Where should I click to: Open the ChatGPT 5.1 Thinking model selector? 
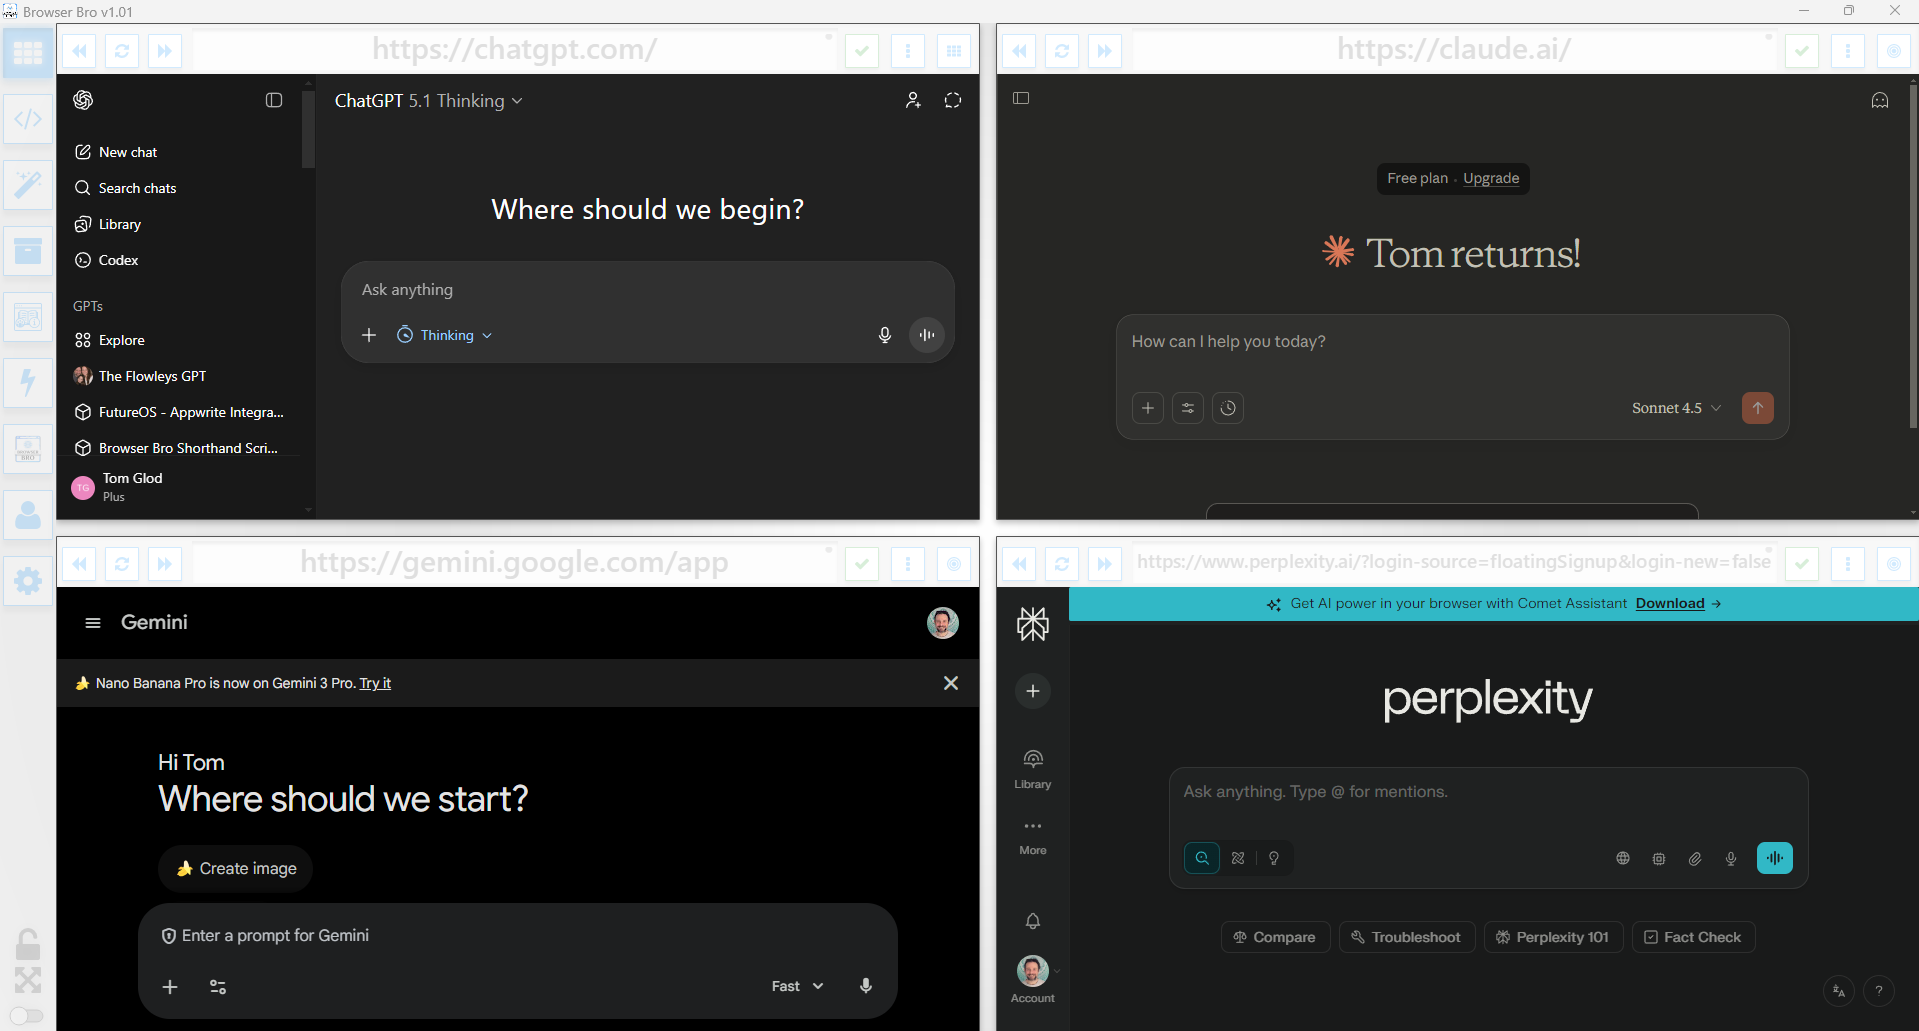pos(429,100)
